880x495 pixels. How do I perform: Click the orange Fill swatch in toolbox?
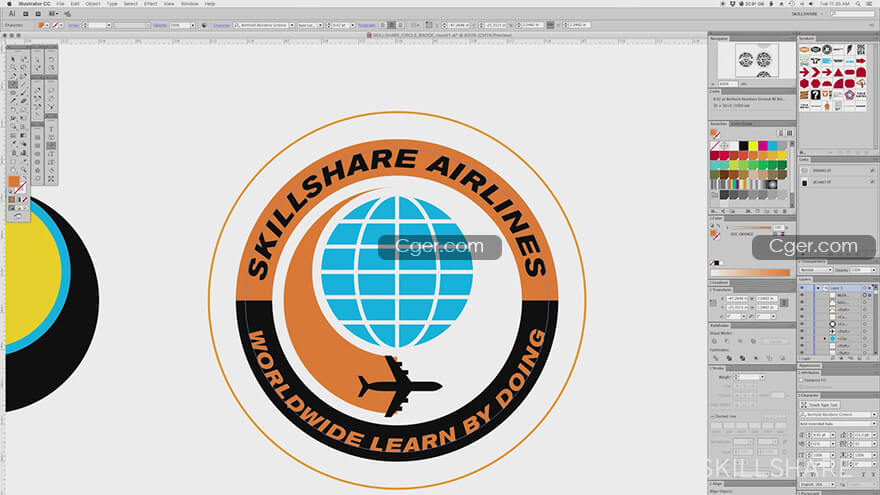[x=13, y=181]
